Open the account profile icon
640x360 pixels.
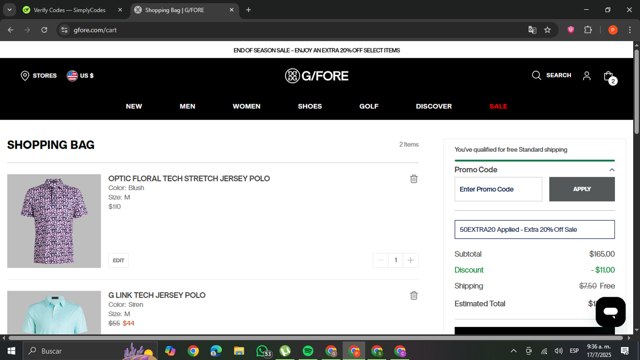pyautogui.click(x=587, y=76)
